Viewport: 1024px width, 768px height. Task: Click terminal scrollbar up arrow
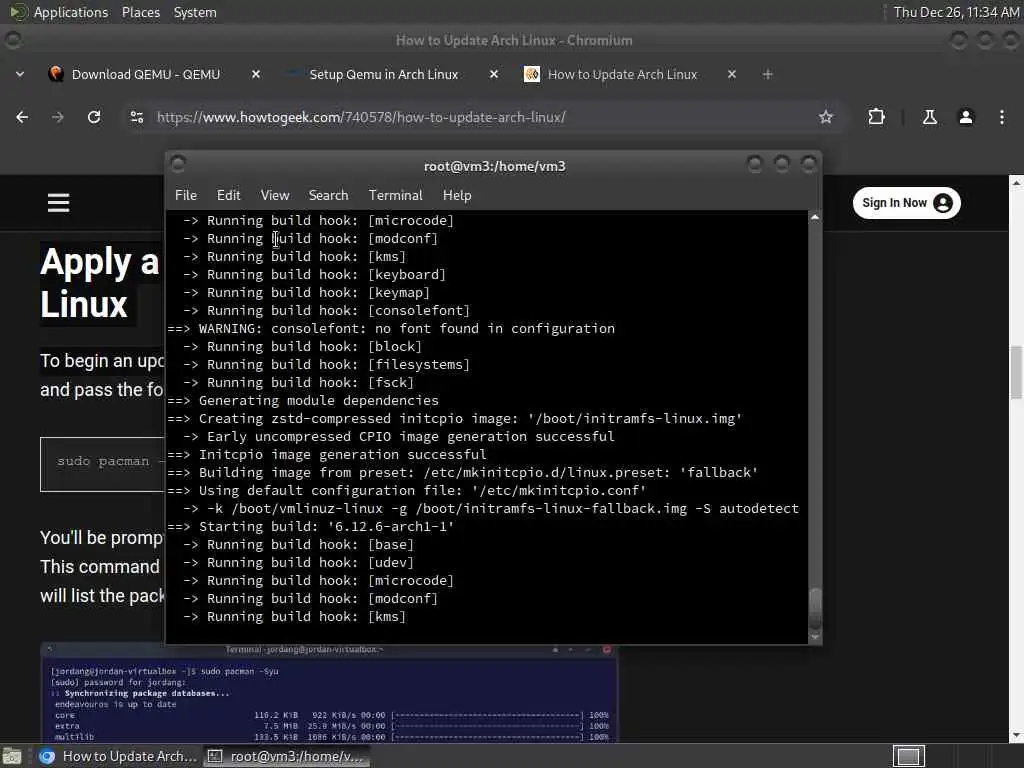[x=815, y=217]
